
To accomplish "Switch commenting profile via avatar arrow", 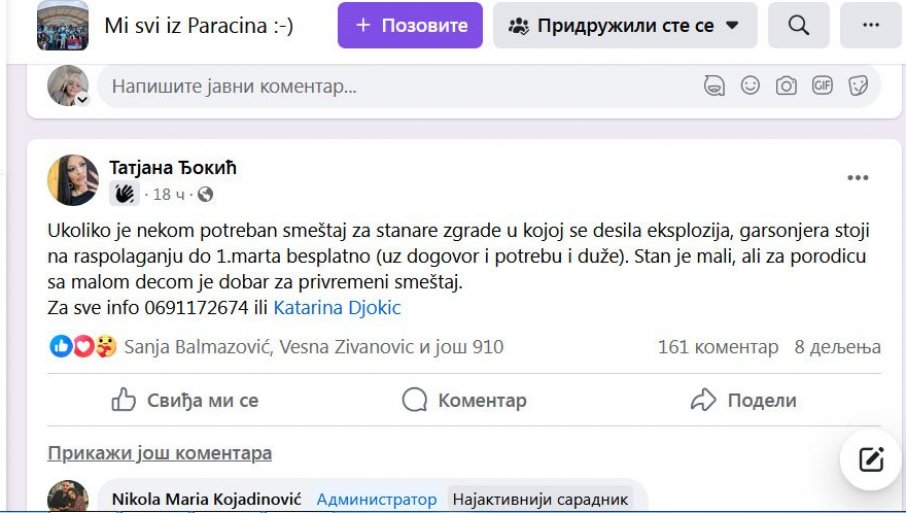I will (x=82, y=100).
